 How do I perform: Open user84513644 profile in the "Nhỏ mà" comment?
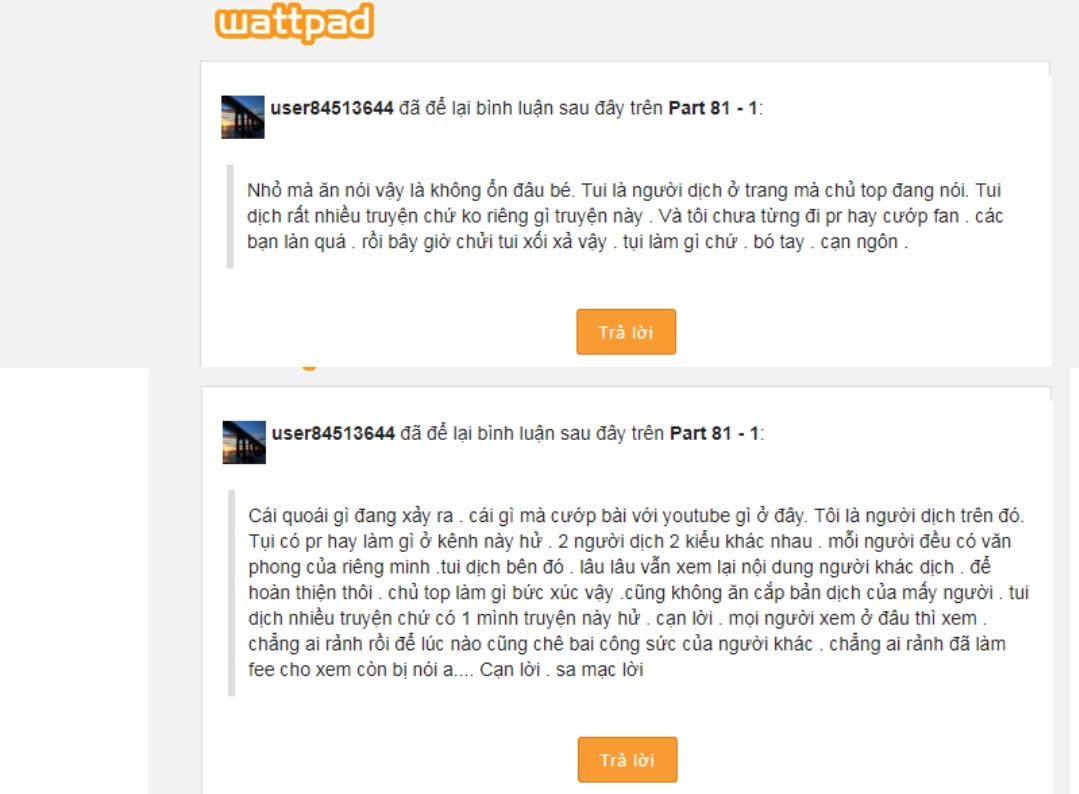click(x=332, y=108)
